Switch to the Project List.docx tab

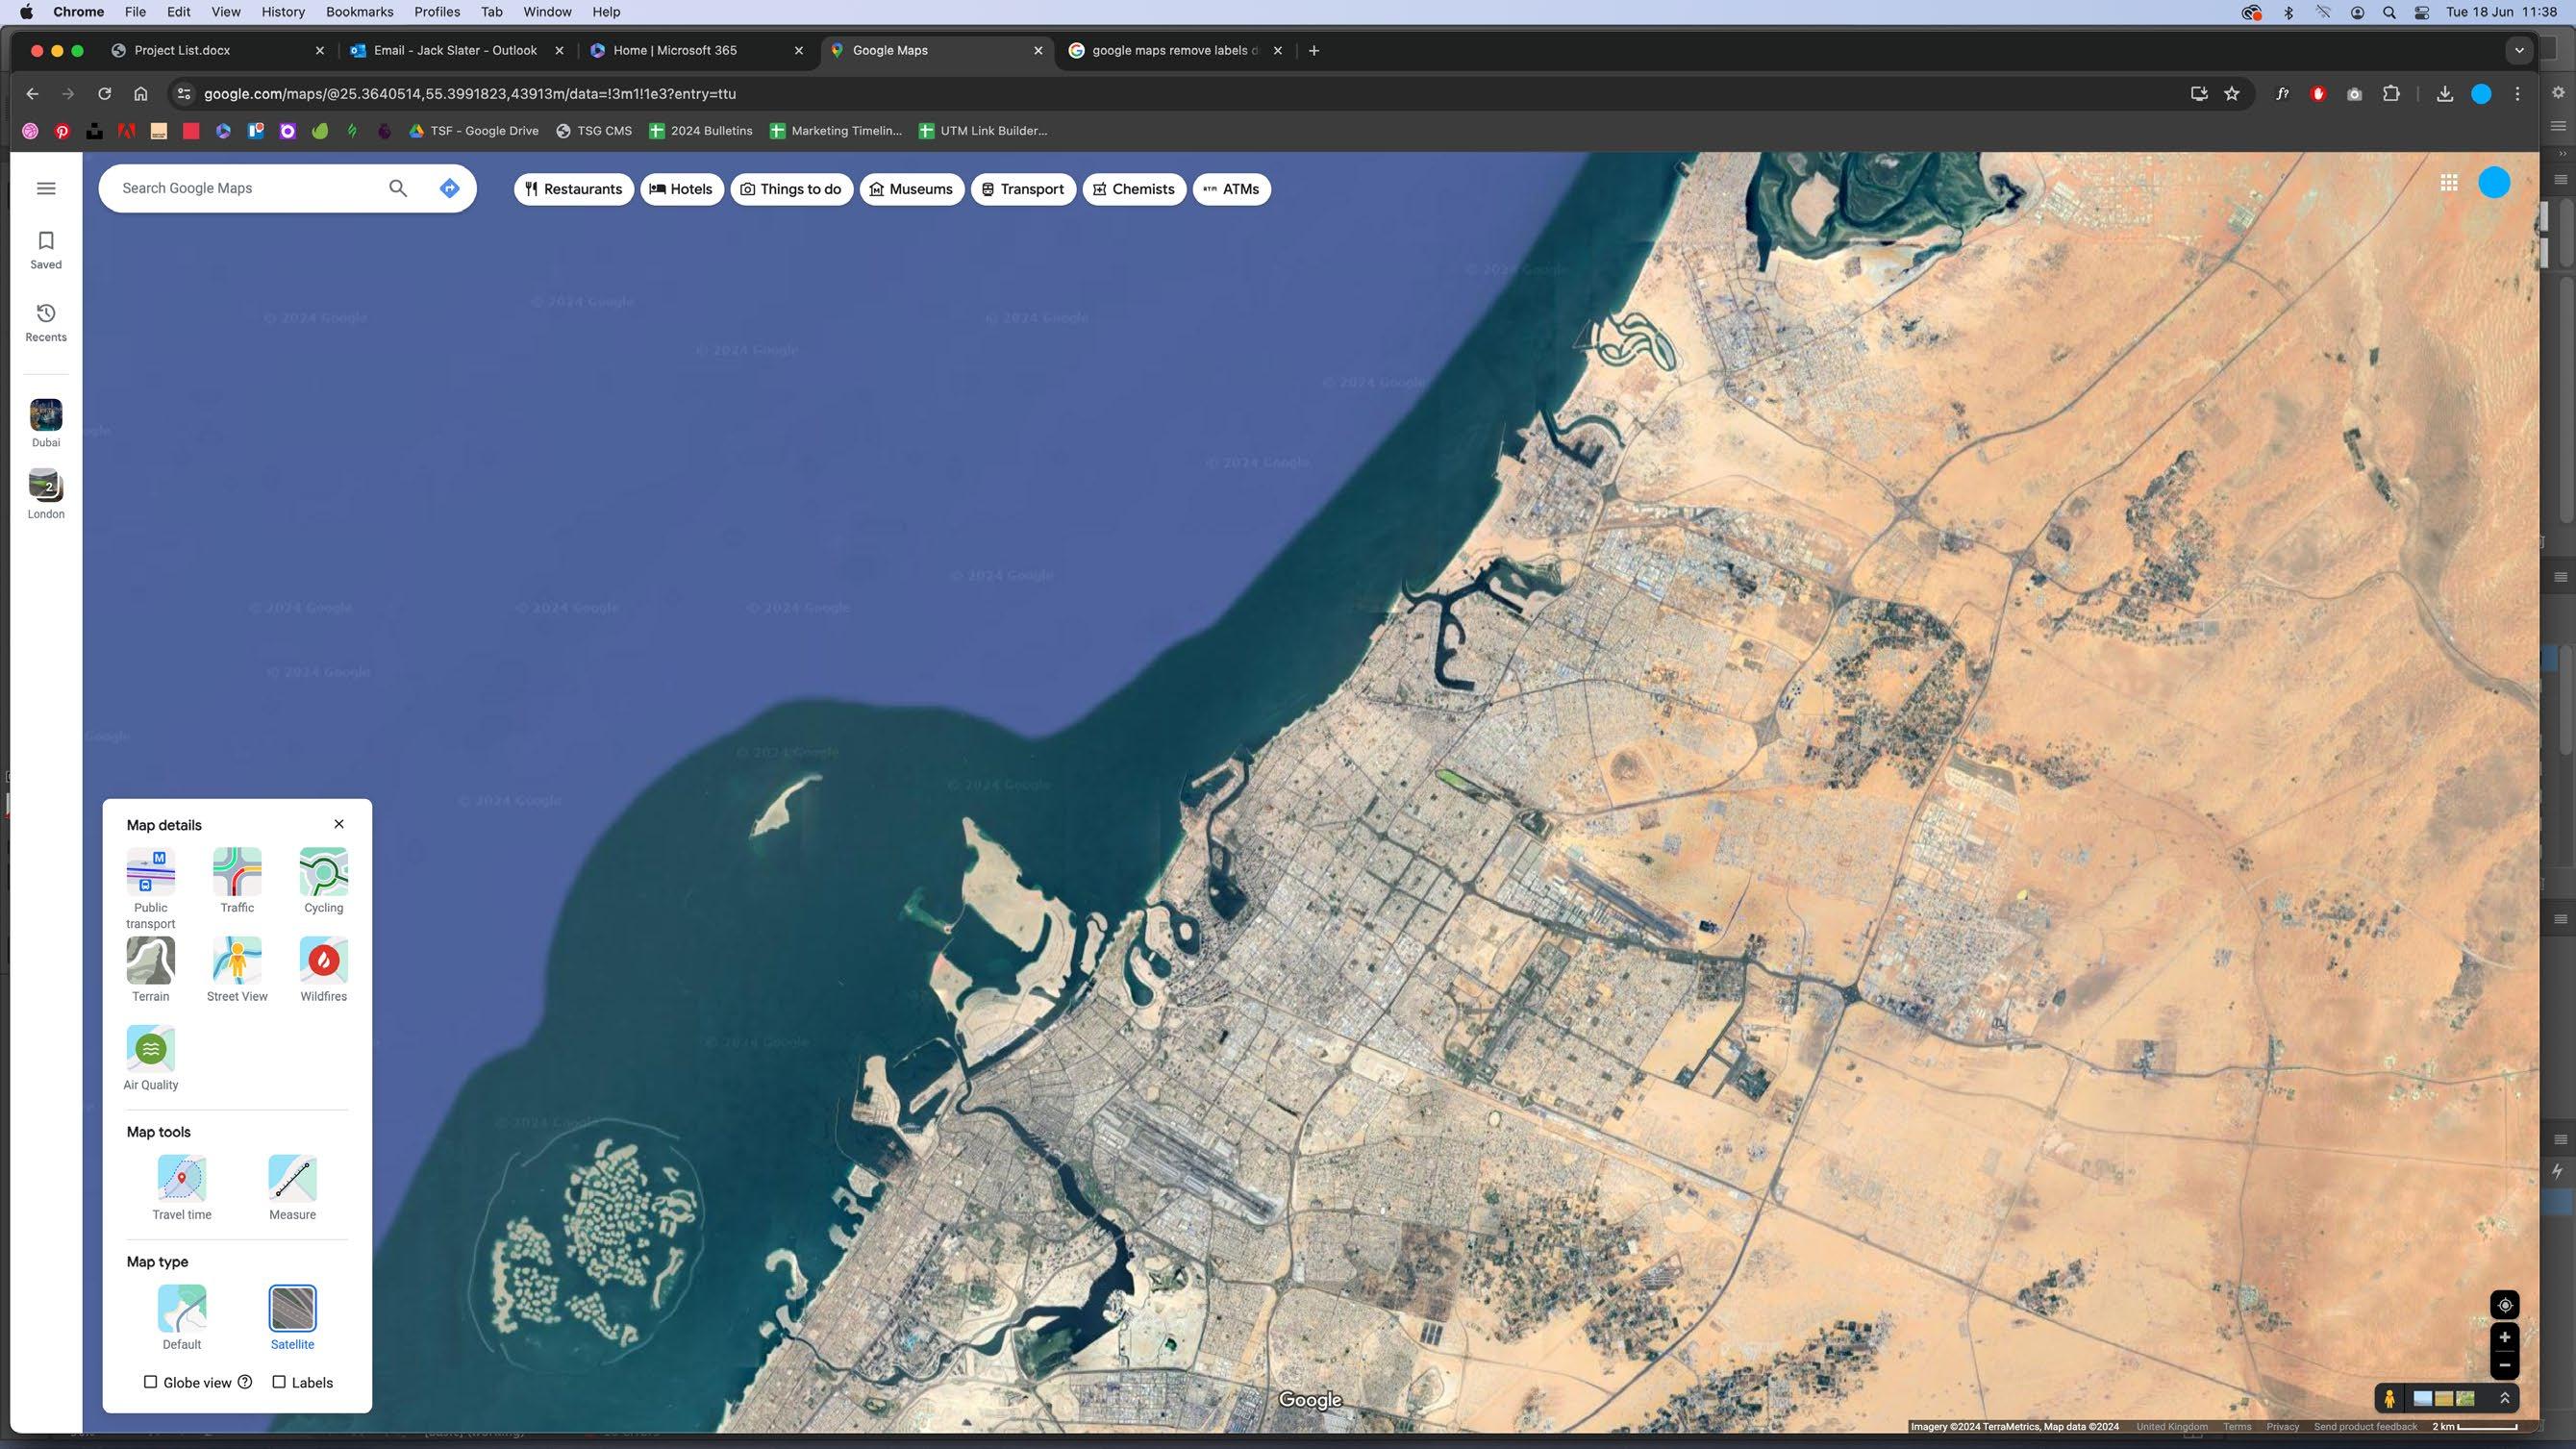click(182, 50)
